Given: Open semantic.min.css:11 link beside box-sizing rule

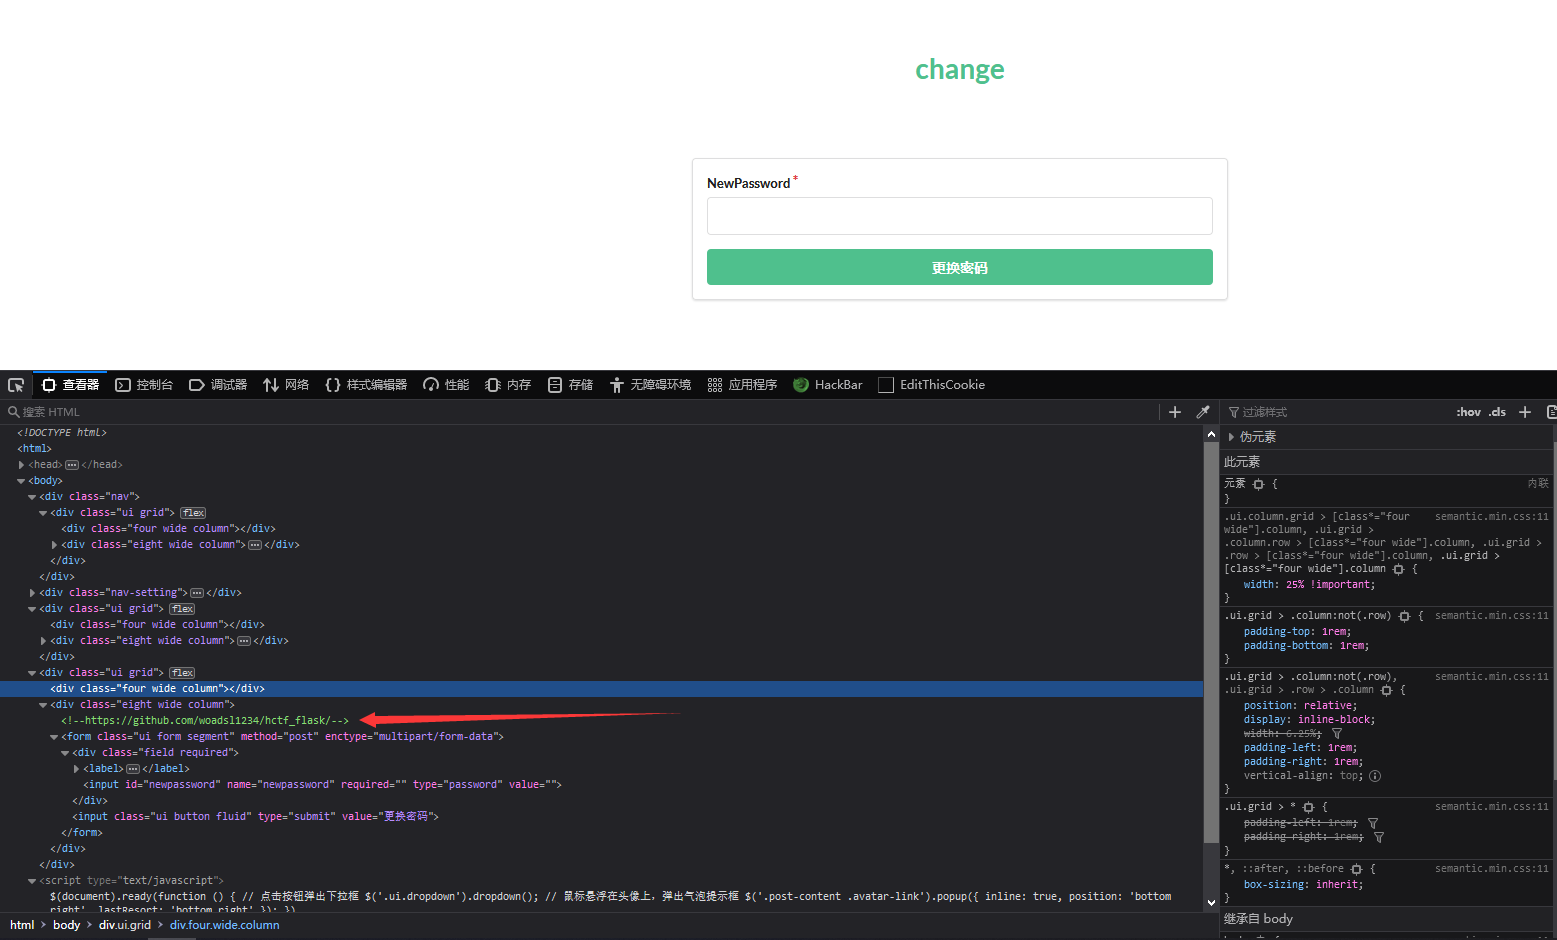Looking at the screenshot, I should click(1491, 869).
